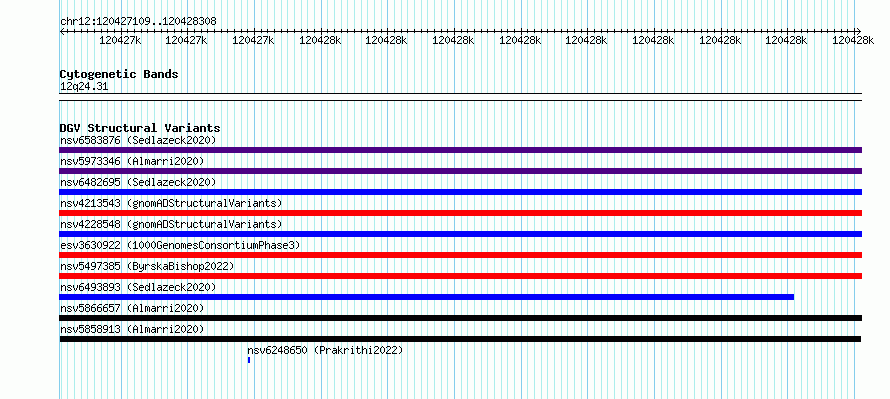This screenshot has height=399, width=890.
Task: Open nsv5497385 (ByrskaBishop2022) label
Action: pyautogui.click(x=147, y=266)
